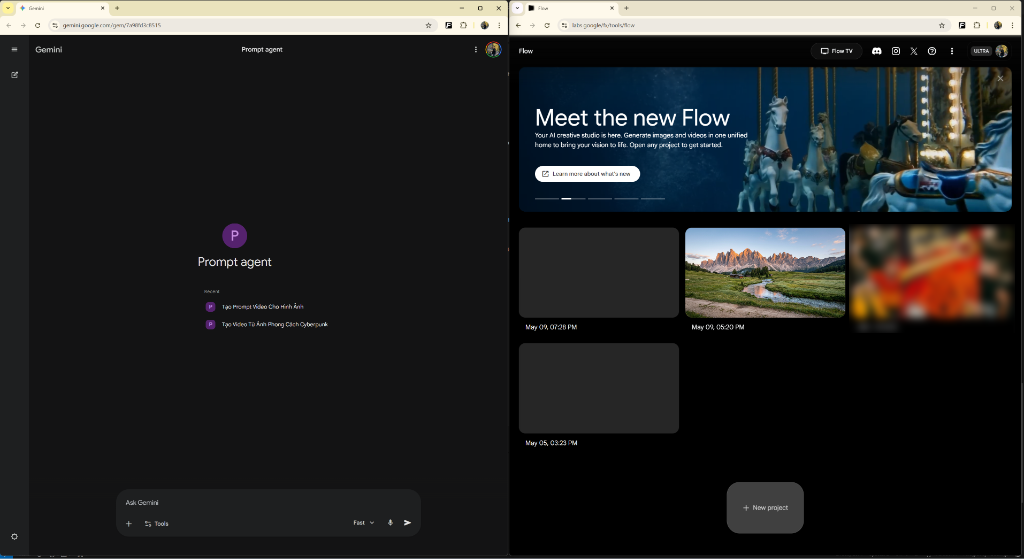Screen dimensions: 1024x559
Task: Open Flow account profile avatar
Action: (1002, 51)
